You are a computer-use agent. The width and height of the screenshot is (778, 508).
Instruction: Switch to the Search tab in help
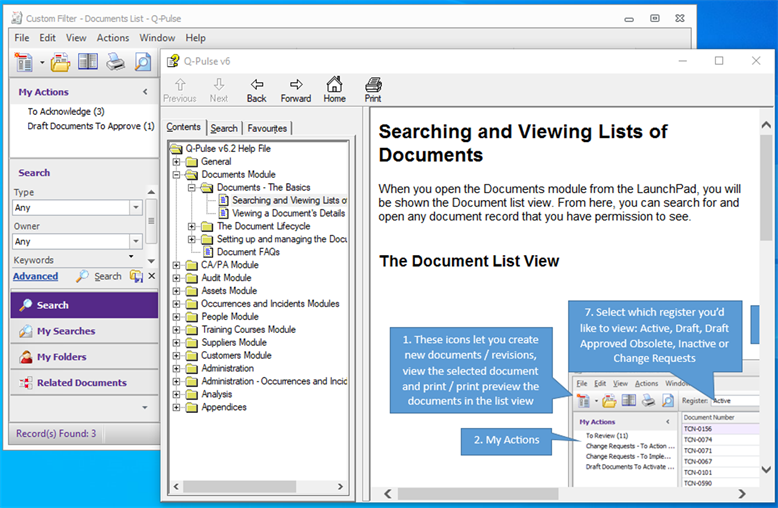[224, 128]
